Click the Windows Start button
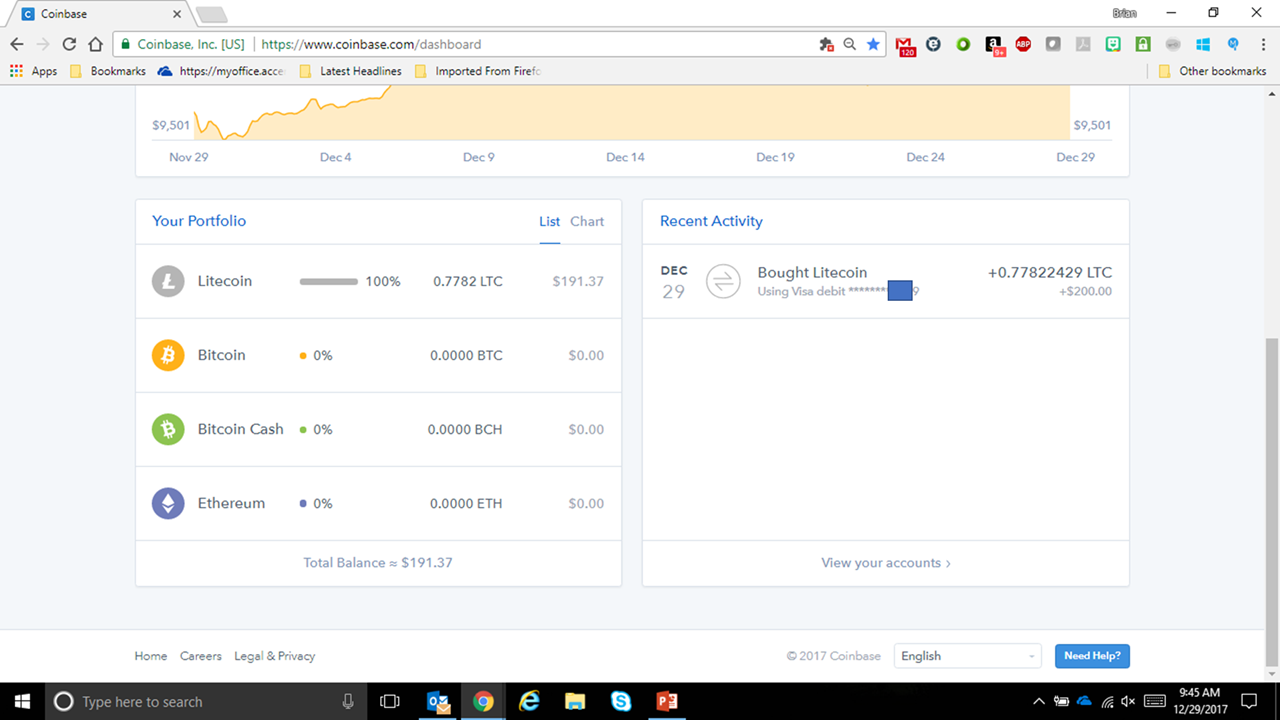Viewport: 1280px width, 720px height. (22, 701)
